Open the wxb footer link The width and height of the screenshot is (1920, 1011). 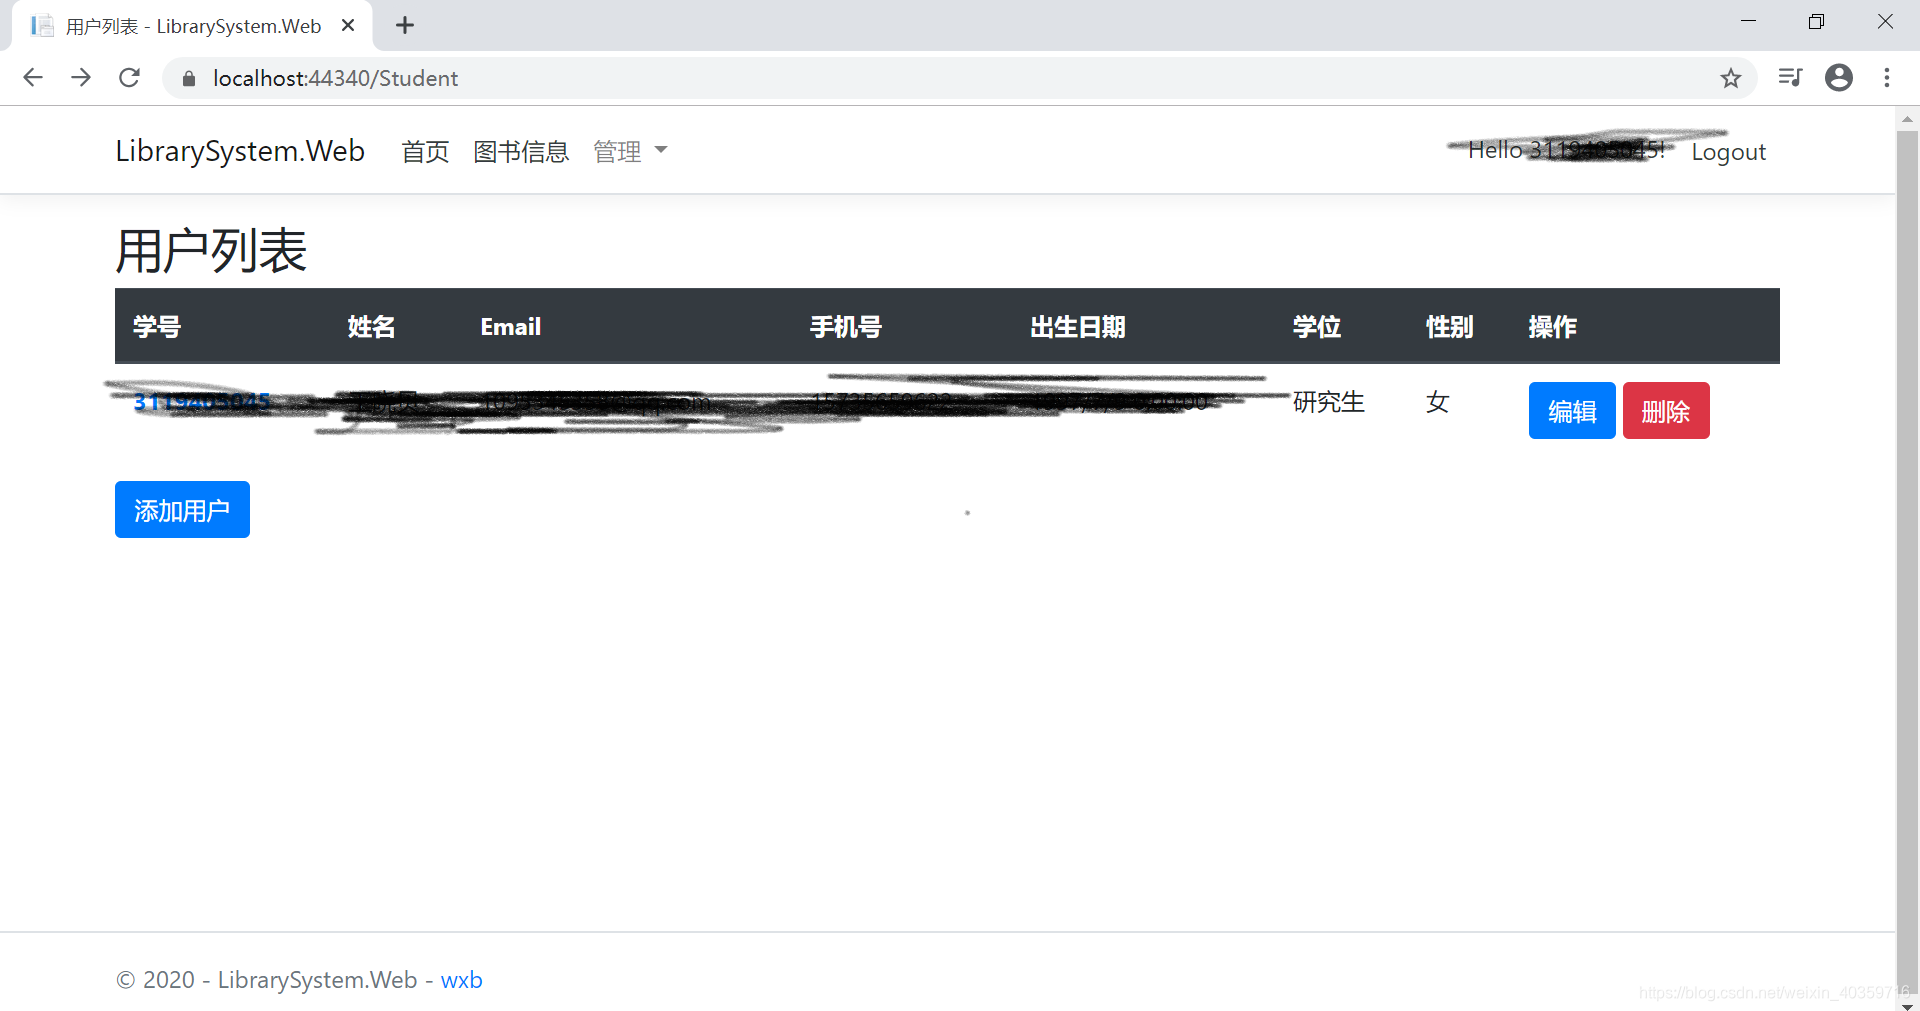(461, 980)
